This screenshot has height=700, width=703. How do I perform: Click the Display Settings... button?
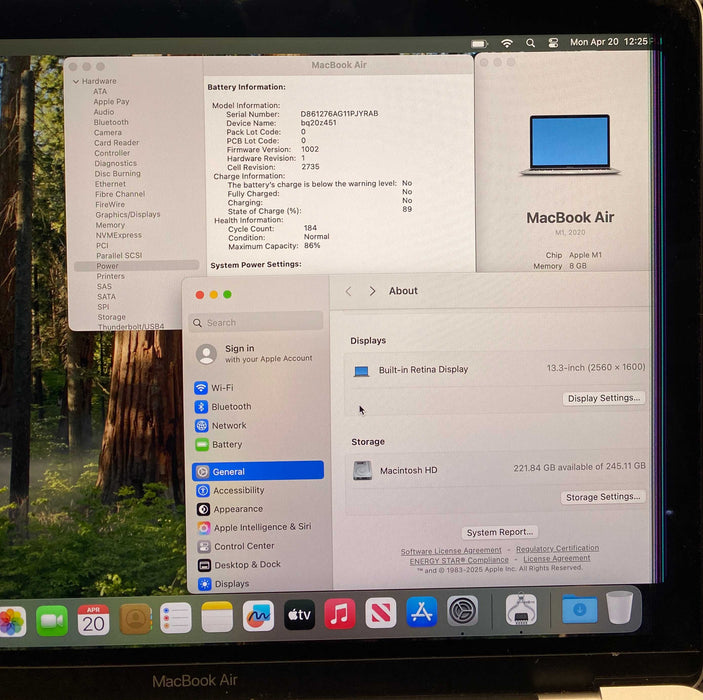pos(603,398)
